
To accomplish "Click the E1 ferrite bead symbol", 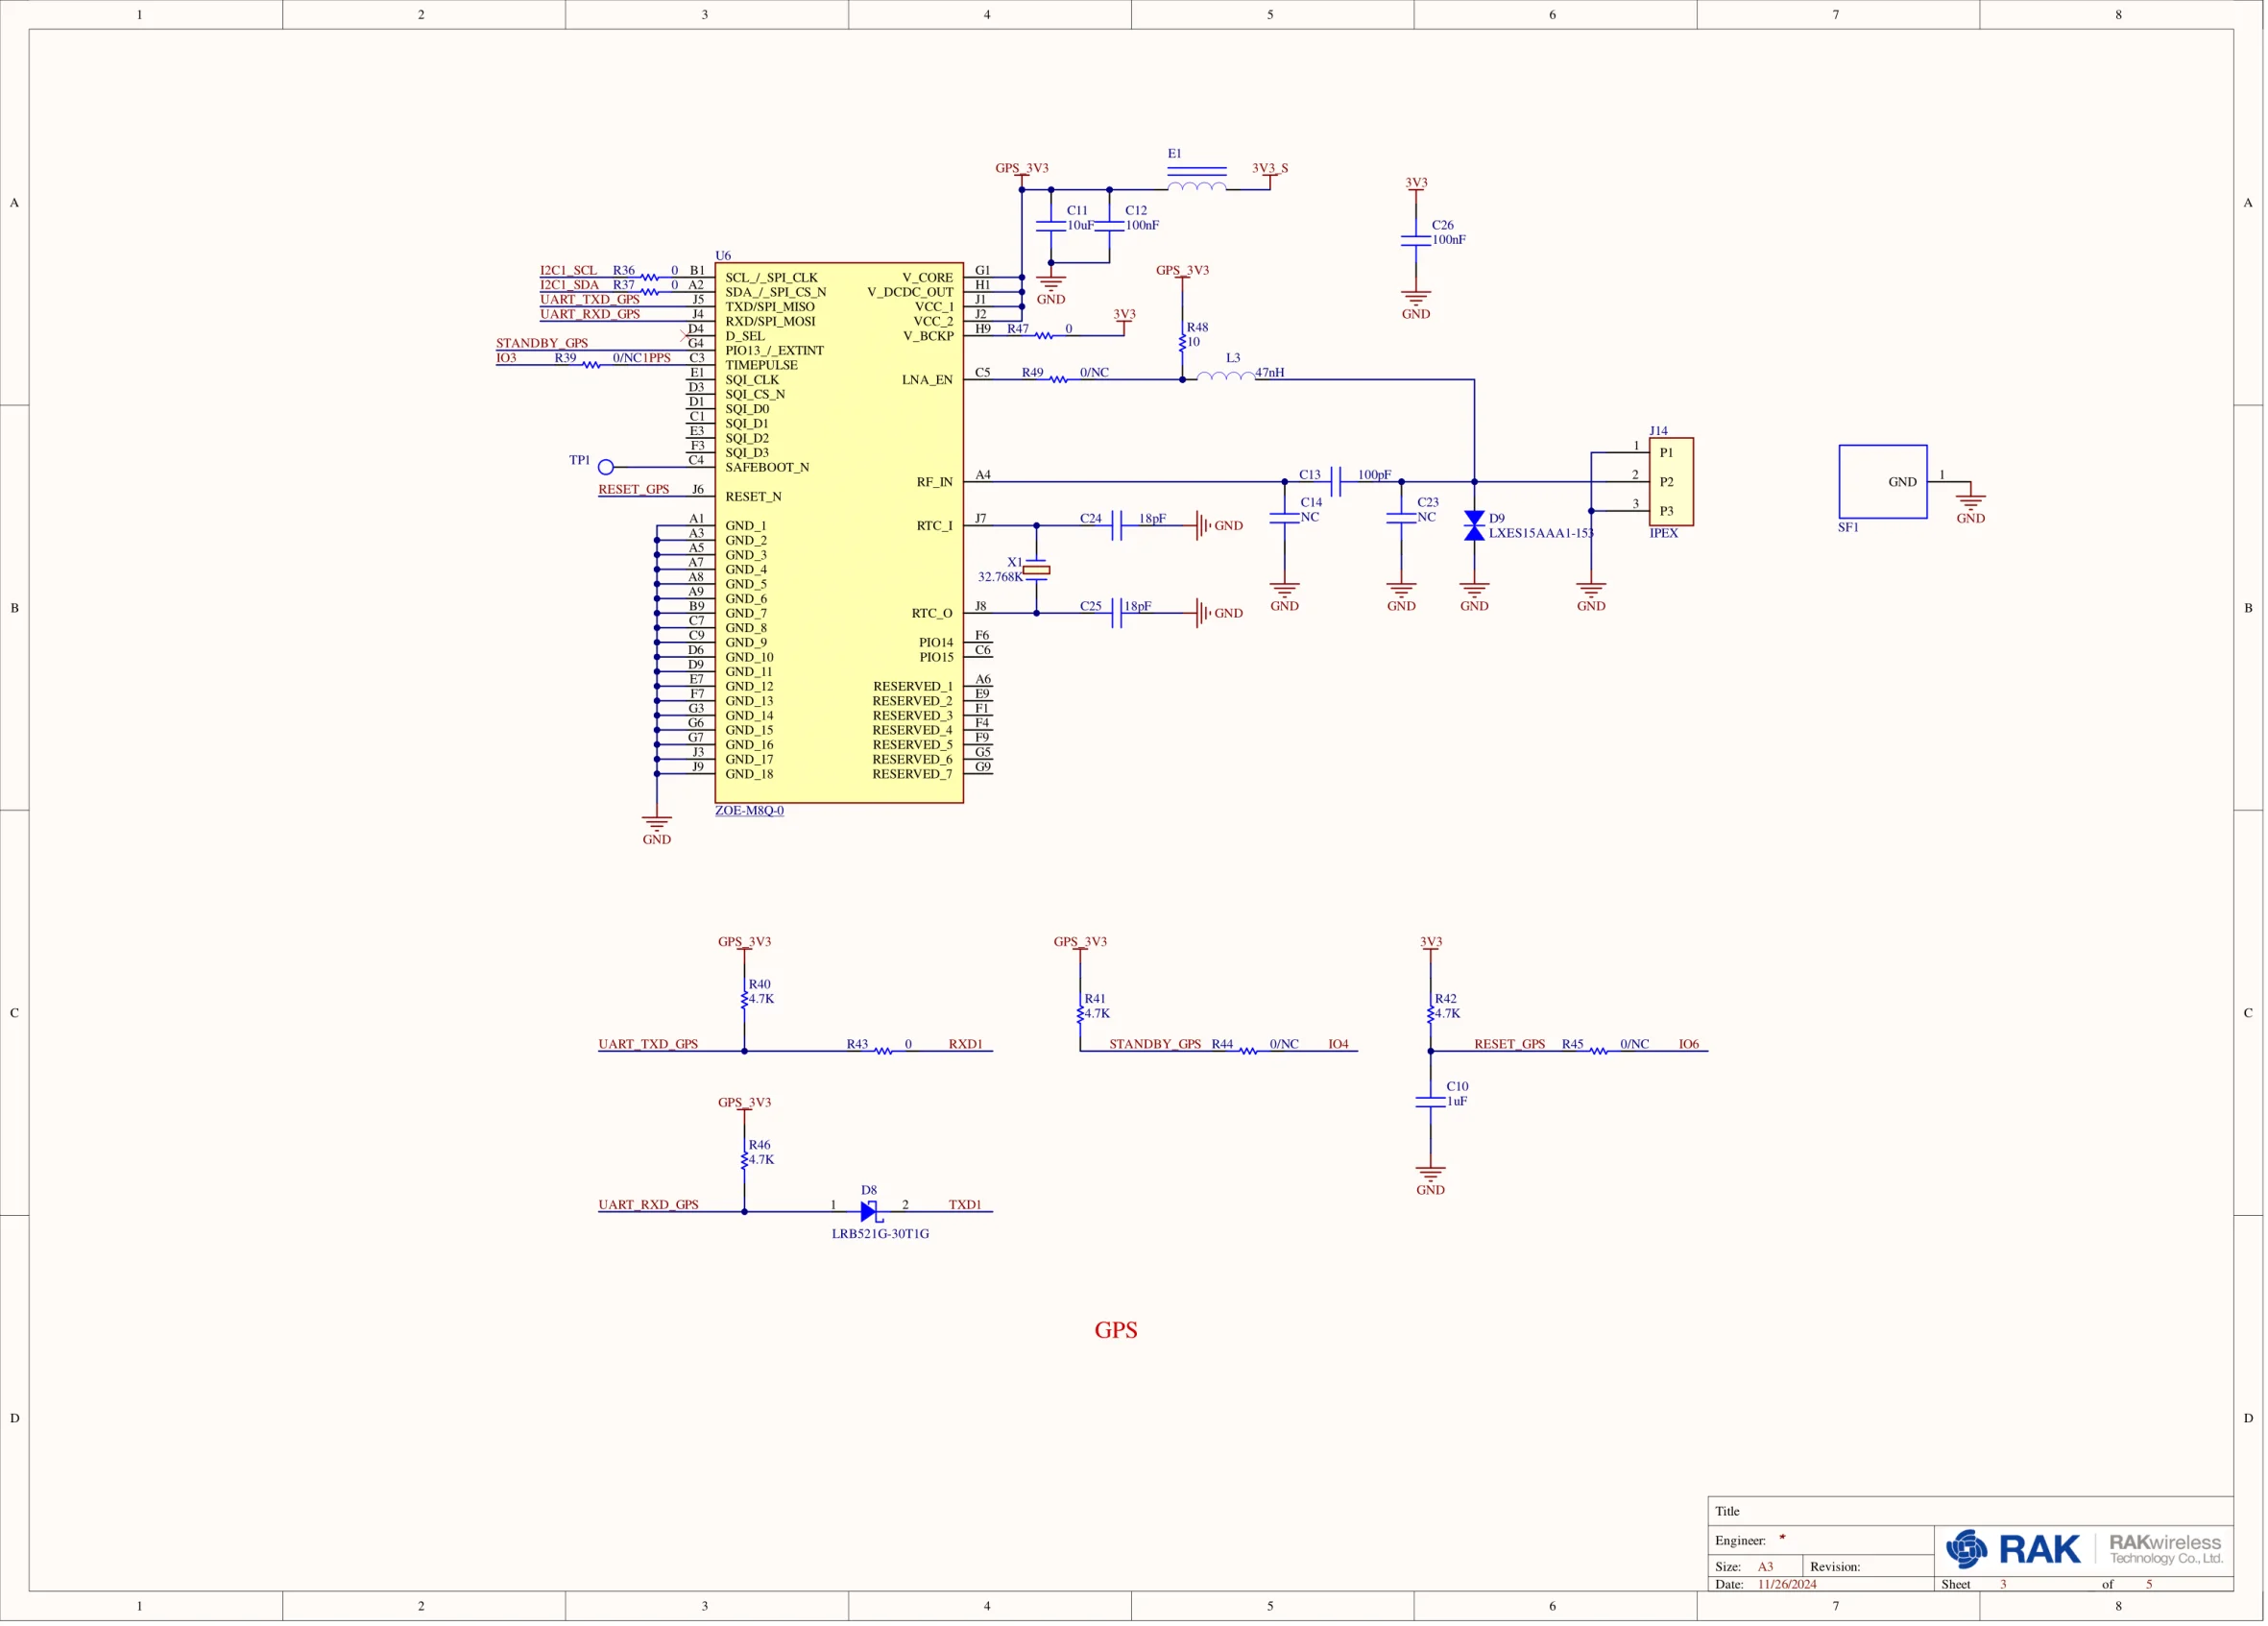I will 1197,179.
